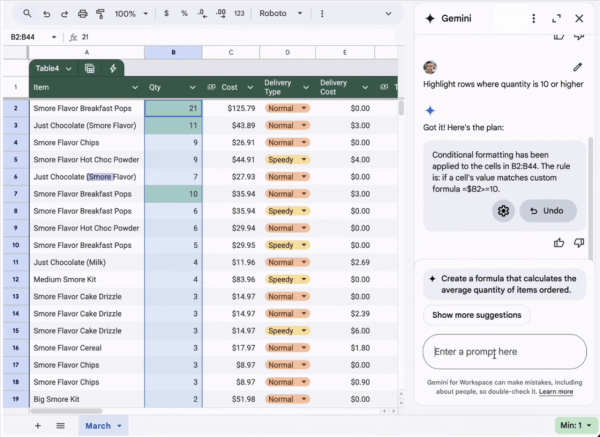Open zoom level 100% dropdown

(131, 14)
